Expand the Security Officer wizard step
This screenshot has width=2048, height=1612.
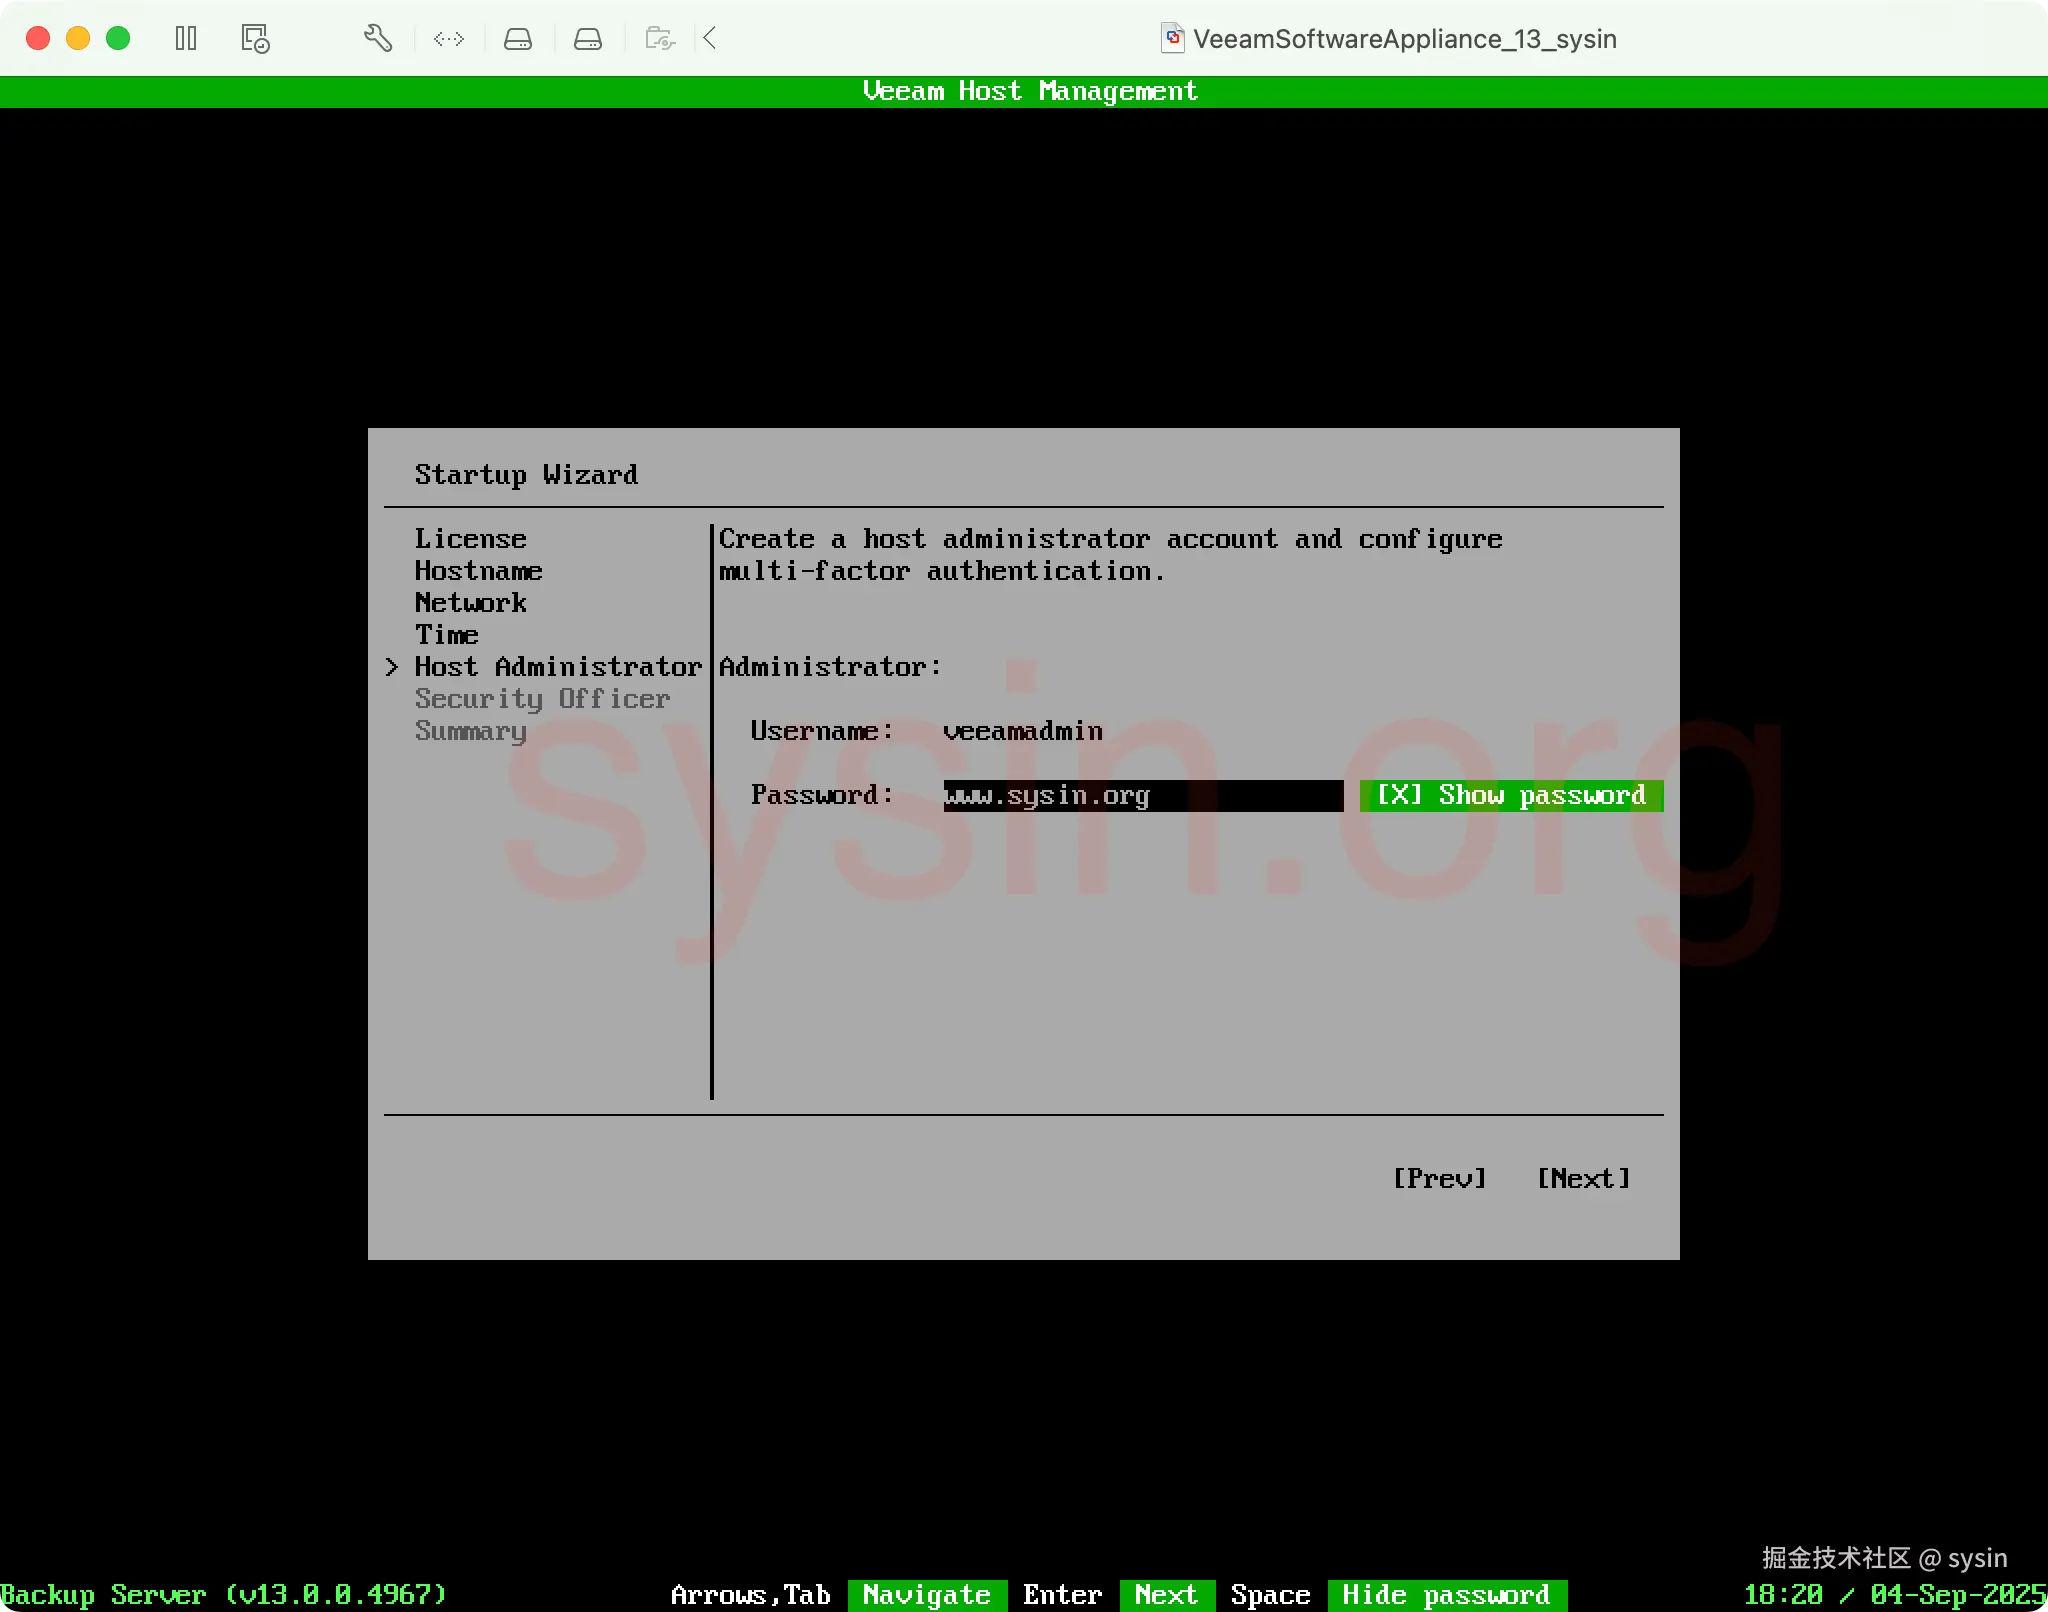click(541, 698)
